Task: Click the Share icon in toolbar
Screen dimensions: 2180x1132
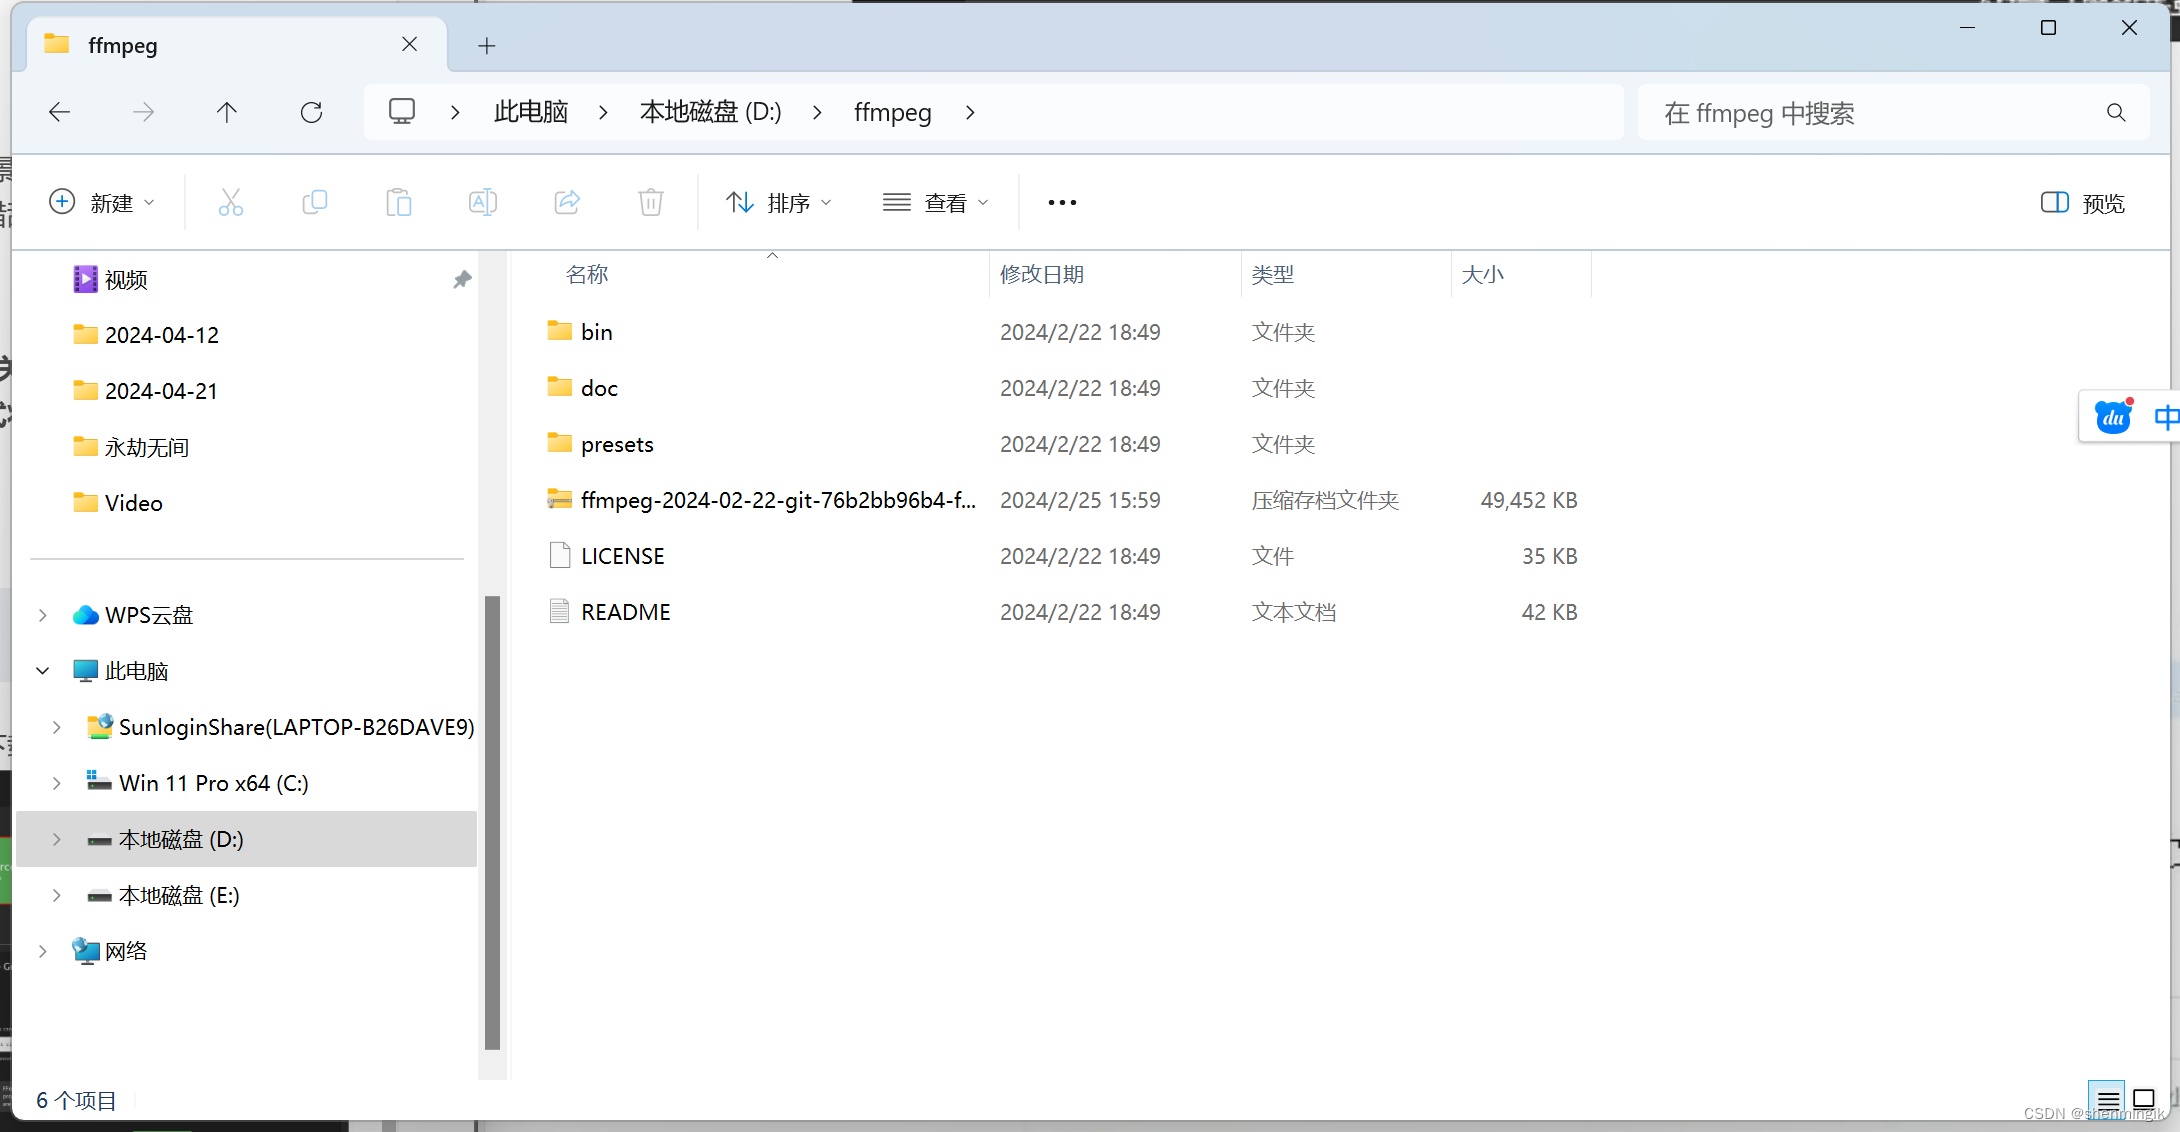Action: pos(567,202)
